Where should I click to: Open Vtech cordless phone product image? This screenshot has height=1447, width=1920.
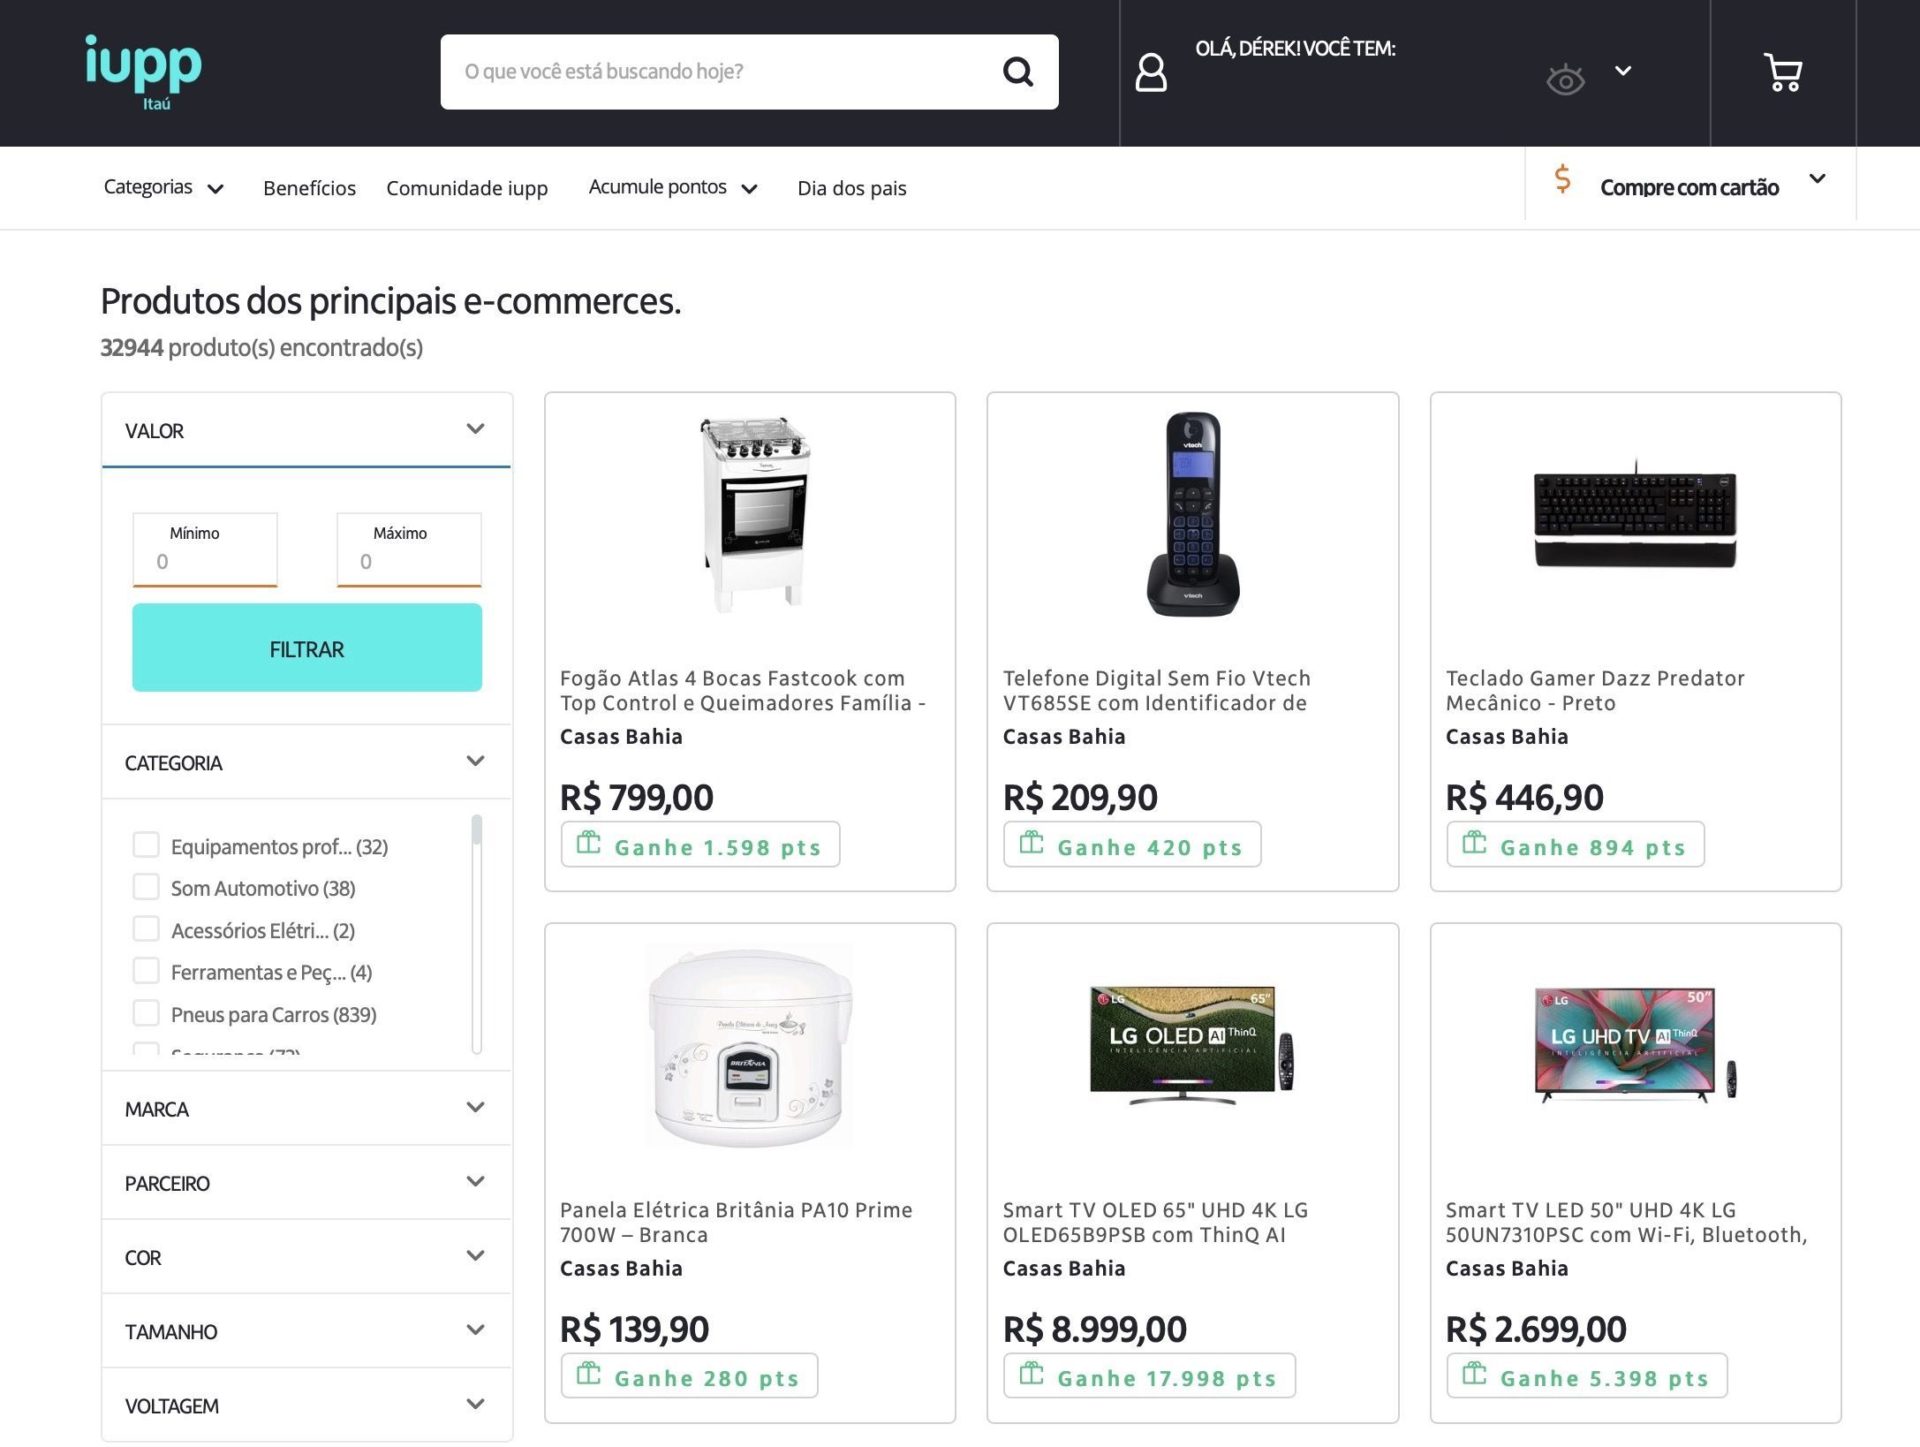click(x=1192, y=513)
